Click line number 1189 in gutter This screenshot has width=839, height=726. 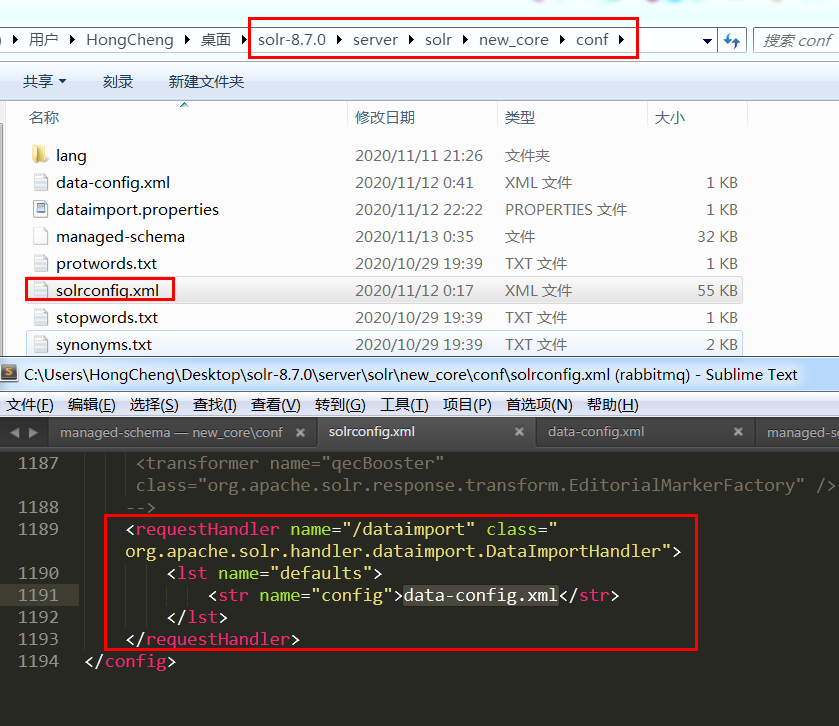pos(38,529)
